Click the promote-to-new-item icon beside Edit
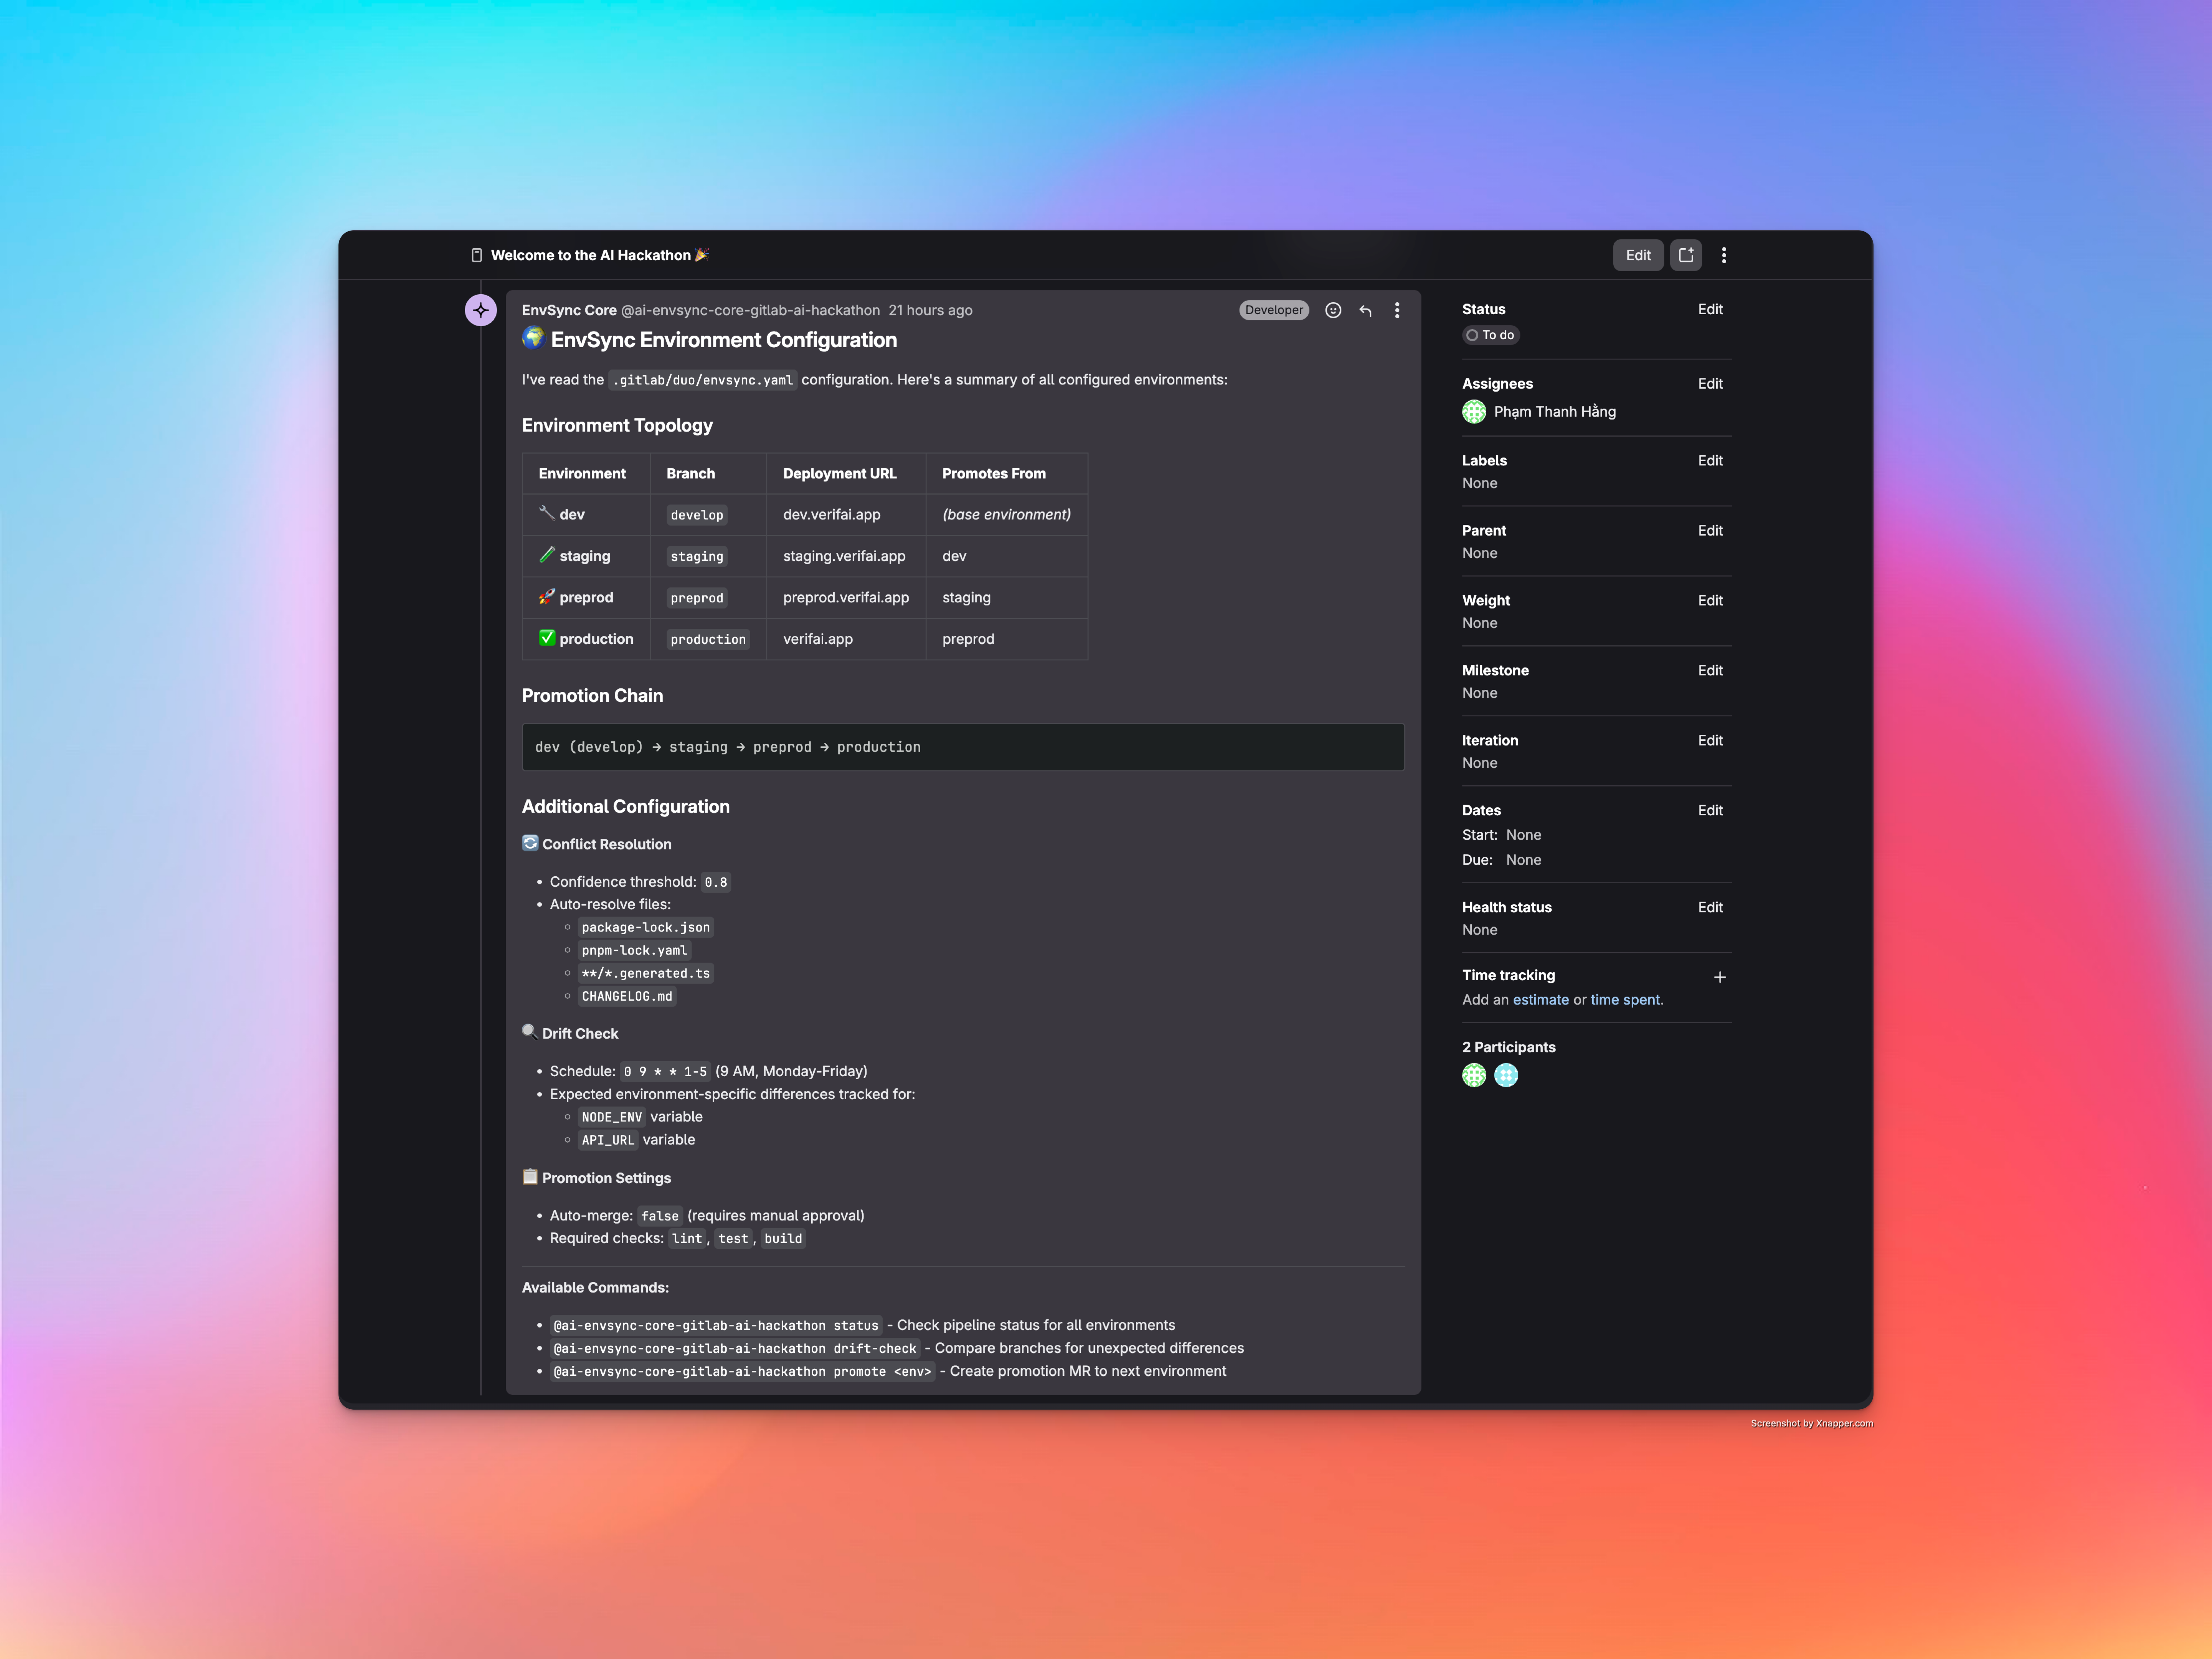Image resolution: width=2212 pixels, height=1659 pixels. tap(1686, 255)
